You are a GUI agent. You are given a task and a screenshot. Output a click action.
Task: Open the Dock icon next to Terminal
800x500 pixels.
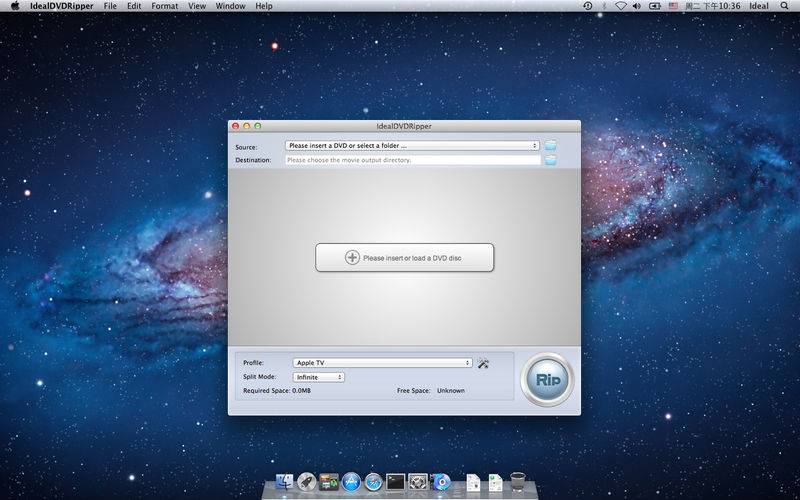pyautogui.click(x=418, y=482)
